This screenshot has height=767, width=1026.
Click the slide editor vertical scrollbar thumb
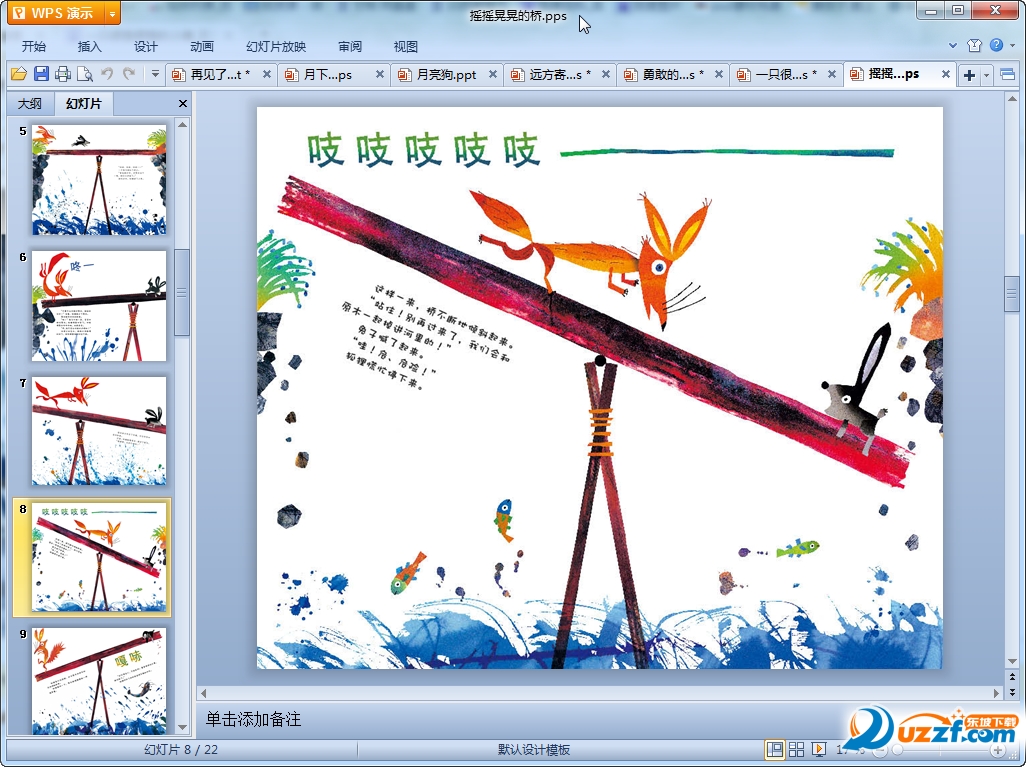click(1012, 293)
